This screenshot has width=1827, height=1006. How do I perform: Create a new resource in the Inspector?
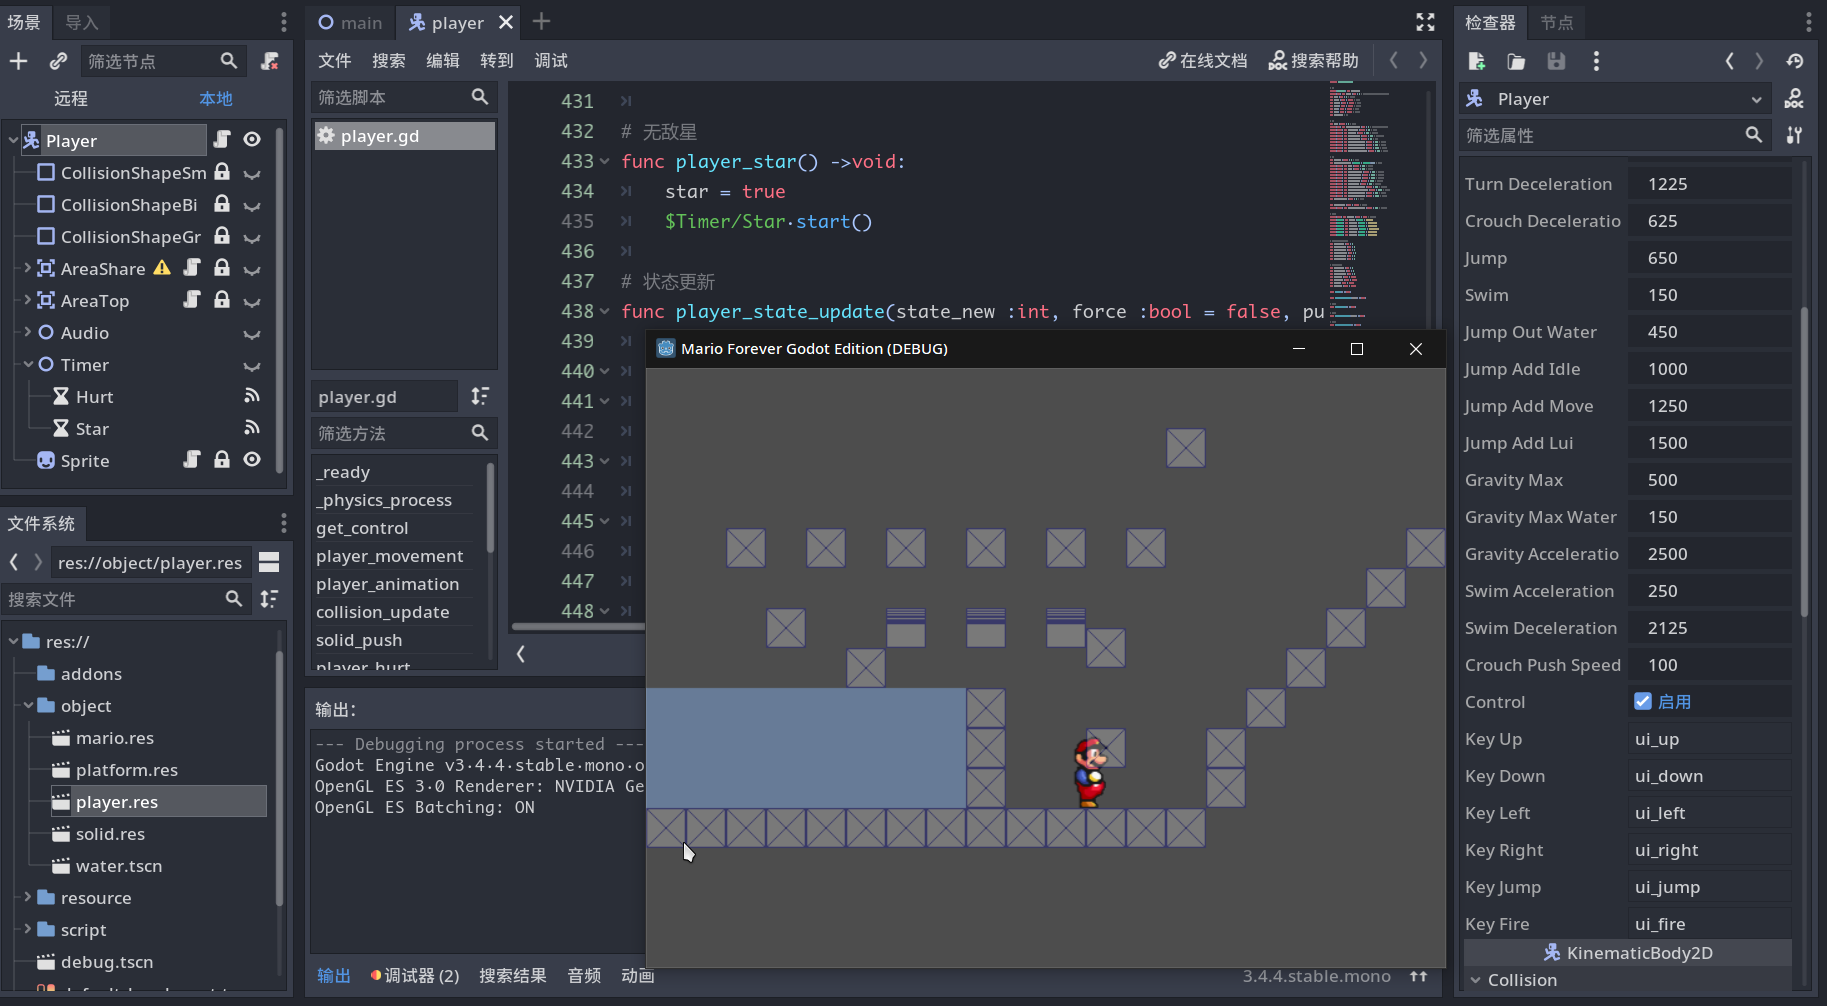[x=1476, y=60]
